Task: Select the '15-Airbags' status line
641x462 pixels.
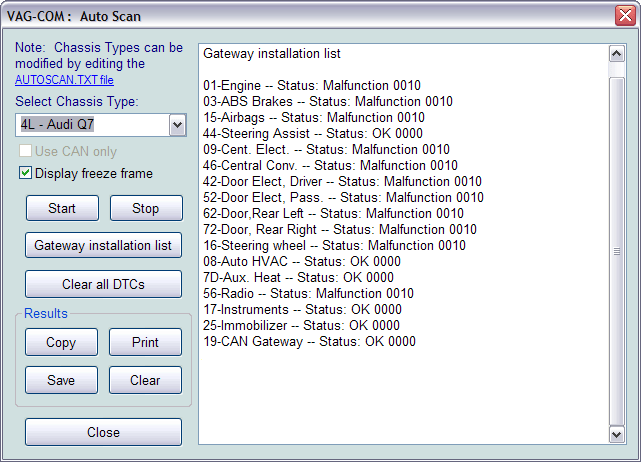Action: tap(314, 117)
